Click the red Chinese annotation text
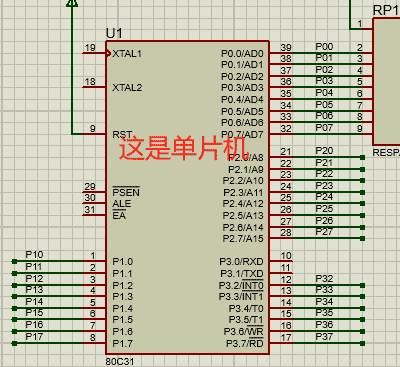The image size is (400, 367). coord(184,148)
